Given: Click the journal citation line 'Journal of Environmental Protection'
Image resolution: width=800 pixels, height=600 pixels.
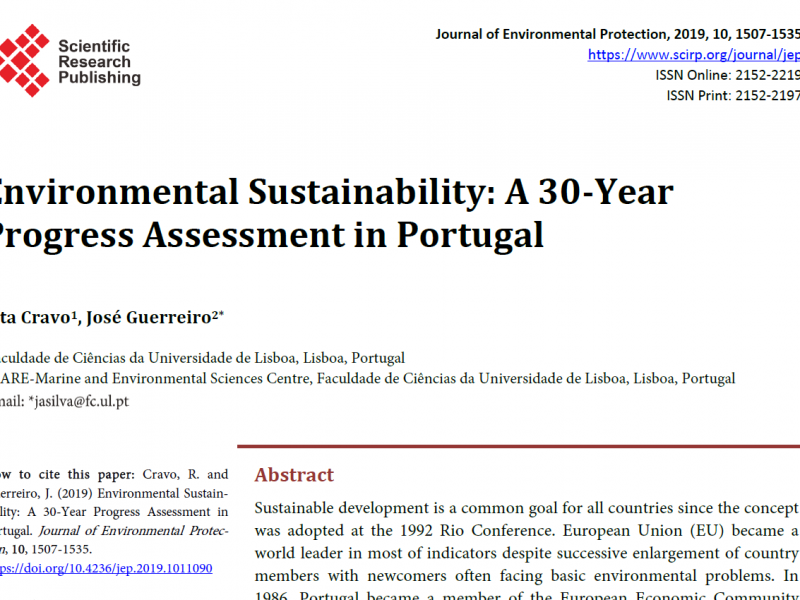Looking at the screenshot, I should pyautogui.click(x=617, y=34).
